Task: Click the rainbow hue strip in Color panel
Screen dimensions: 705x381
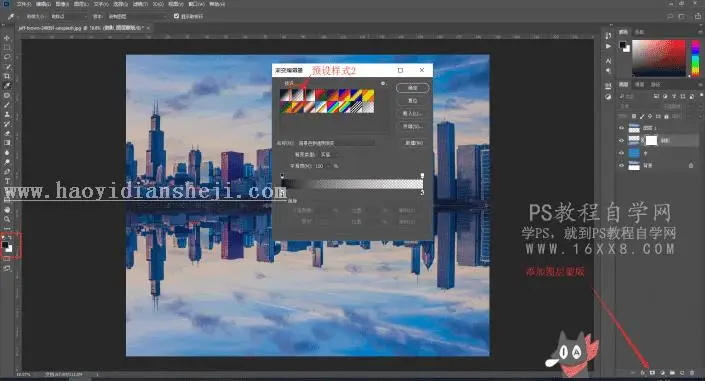Action: click(x=695, y=58)
